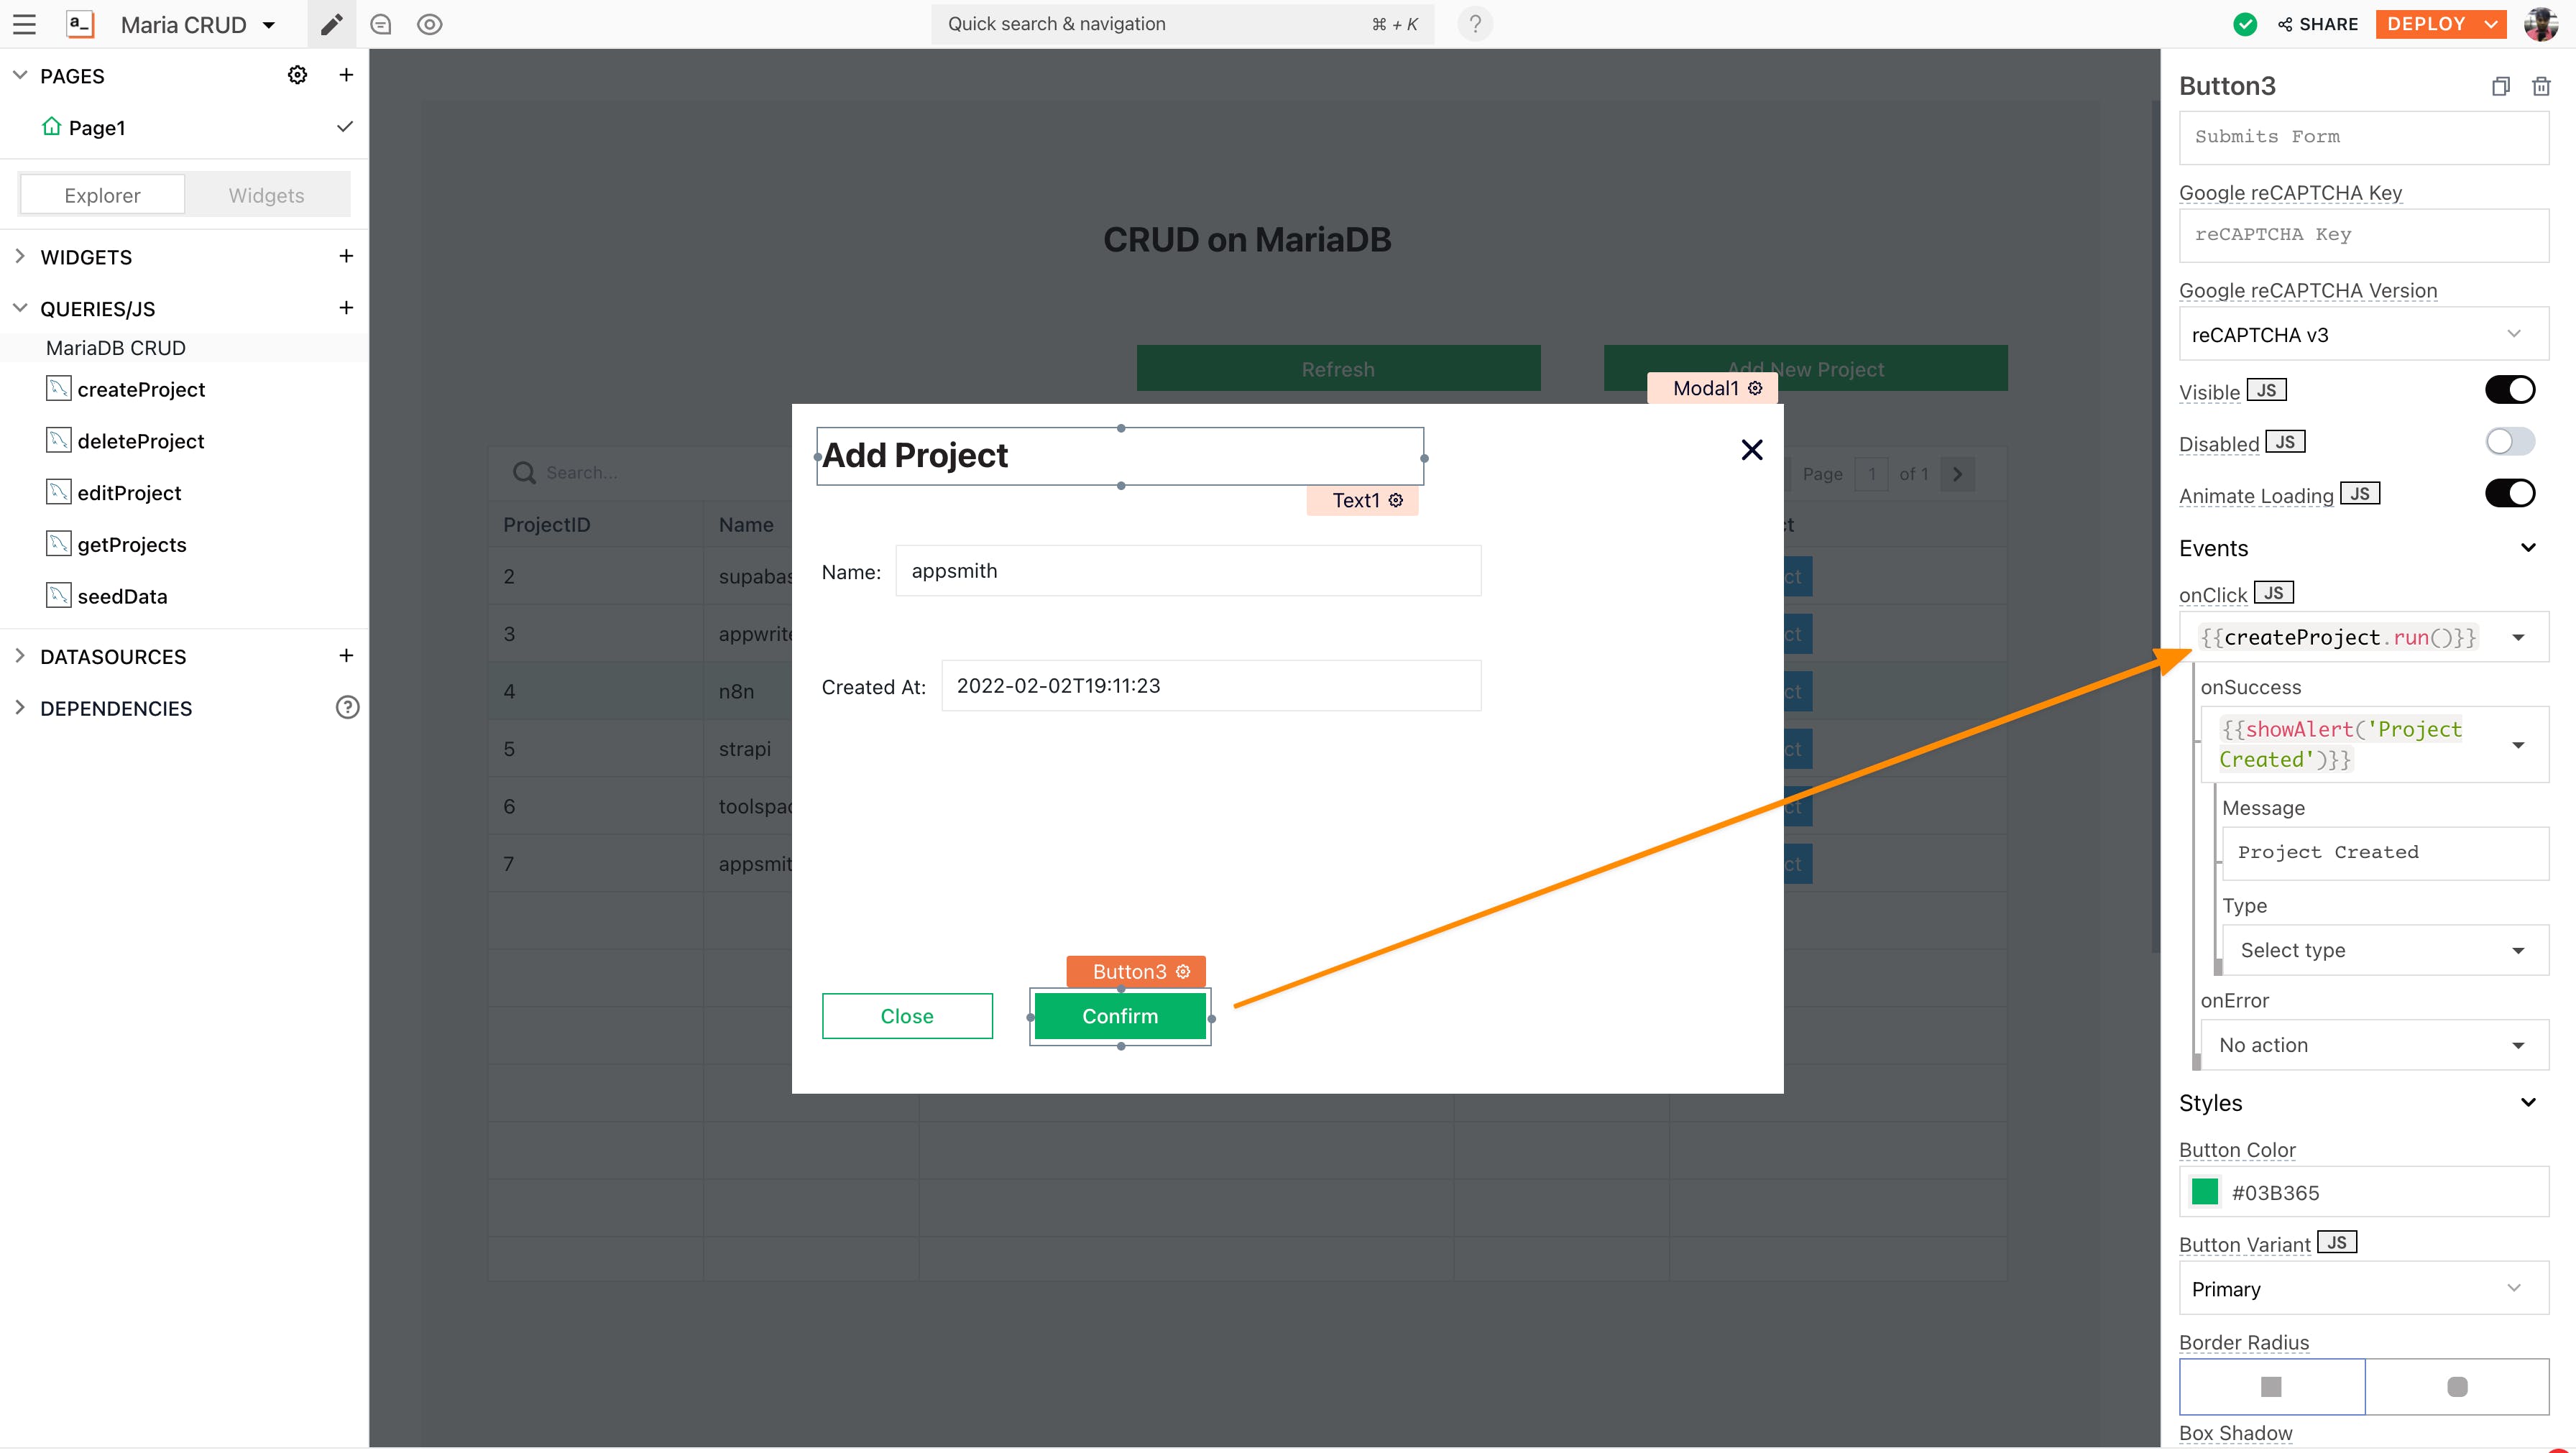Turn off Animate Loading toggle
Image resolution: width=2576 pixels, height=1453 pixels.
tap(2509, 493)
